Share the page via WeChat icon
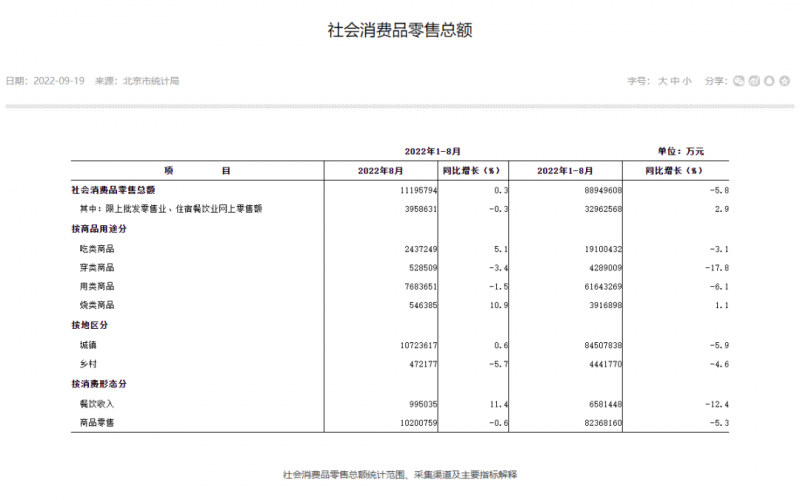Image resolution: width=800 pixels, height=500 pixels. (x=739, y=81)
